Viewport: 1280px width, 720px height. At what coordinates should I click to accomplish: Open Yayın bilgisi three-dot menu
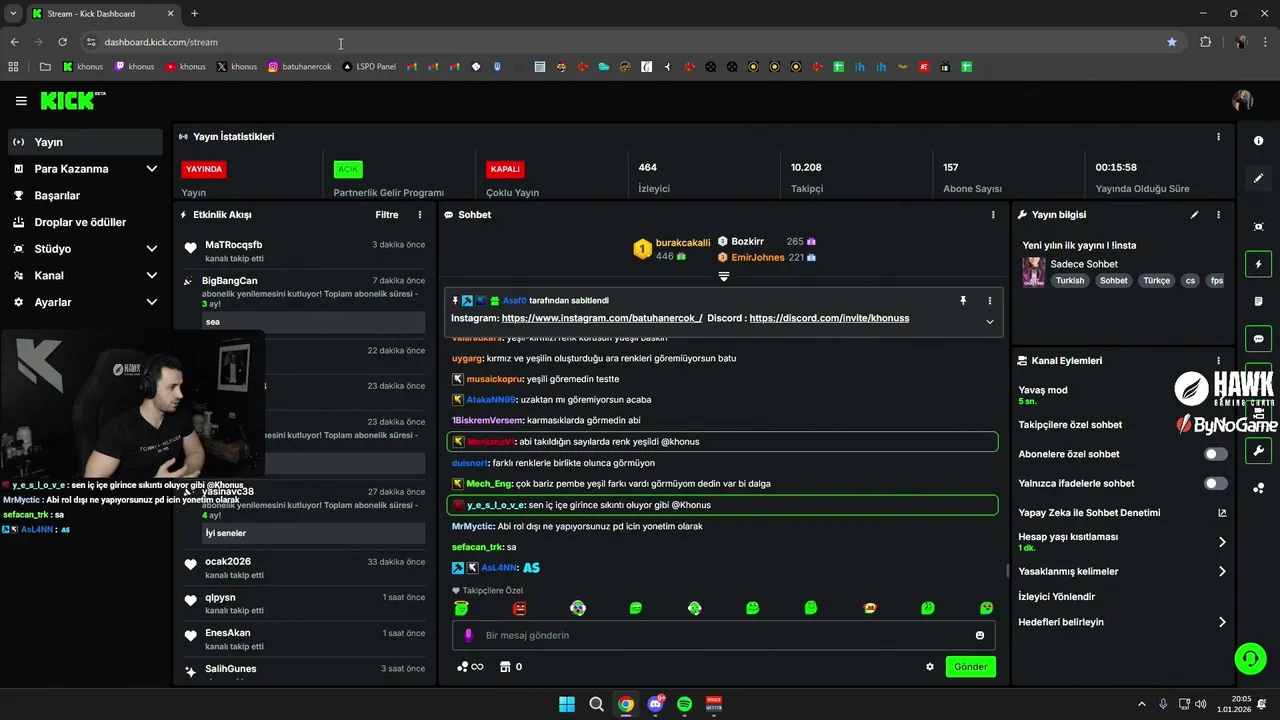point(1218,215)
